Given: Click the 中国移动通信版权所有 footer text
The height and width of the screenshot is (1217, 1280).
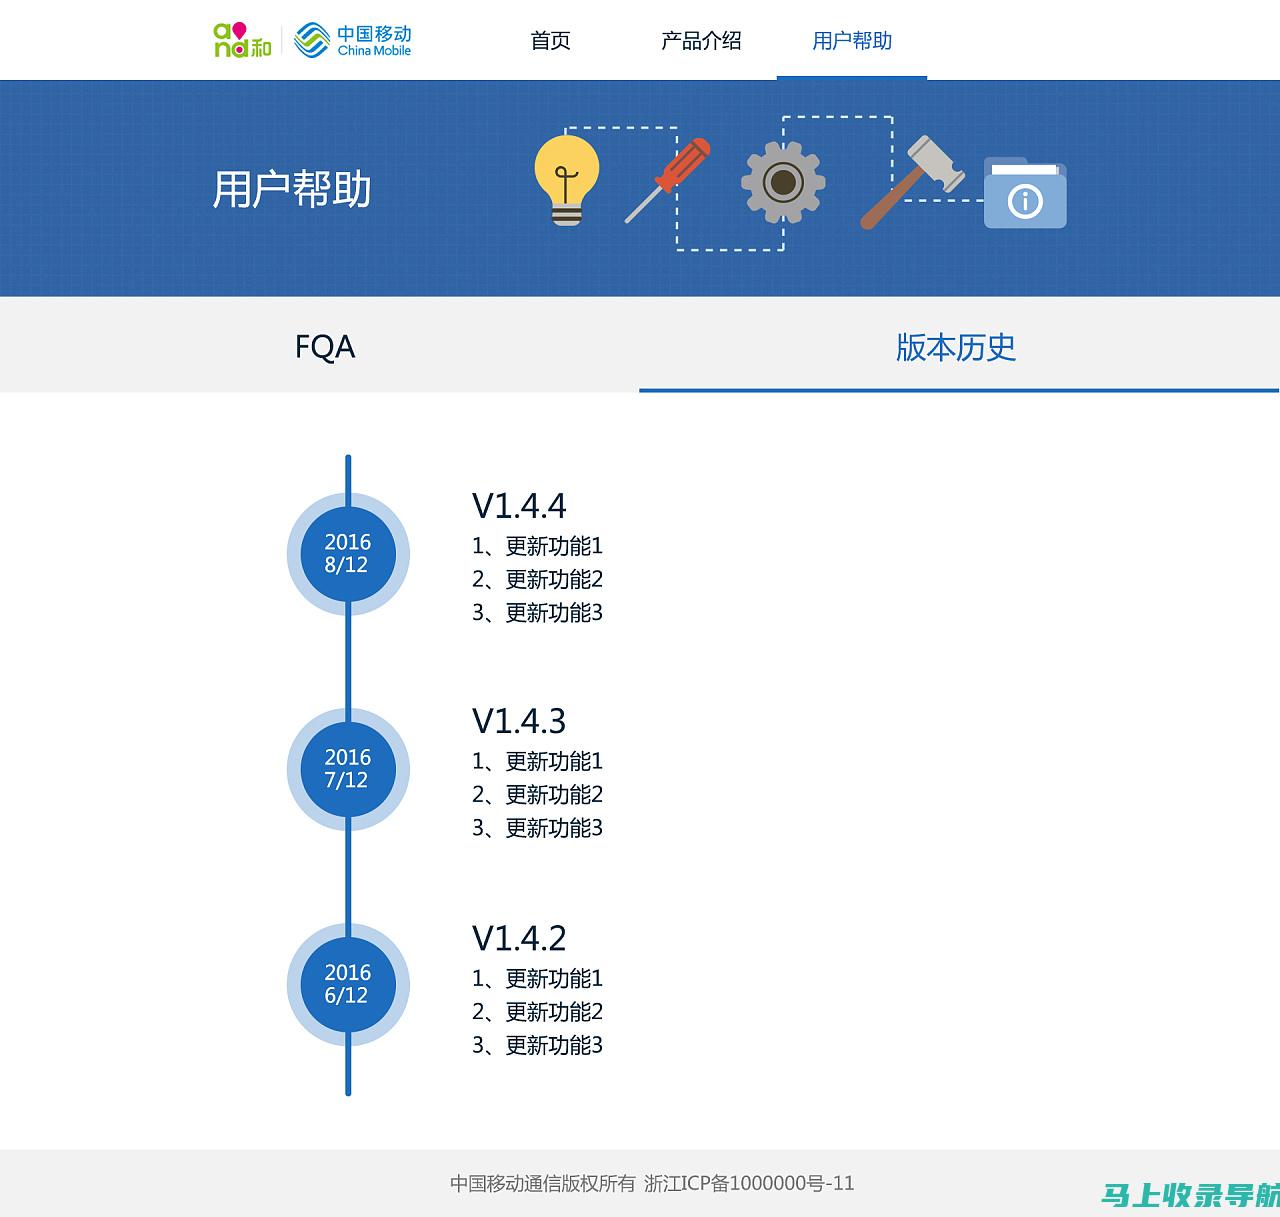Looking at the screenshot, I should point(543,1183).
